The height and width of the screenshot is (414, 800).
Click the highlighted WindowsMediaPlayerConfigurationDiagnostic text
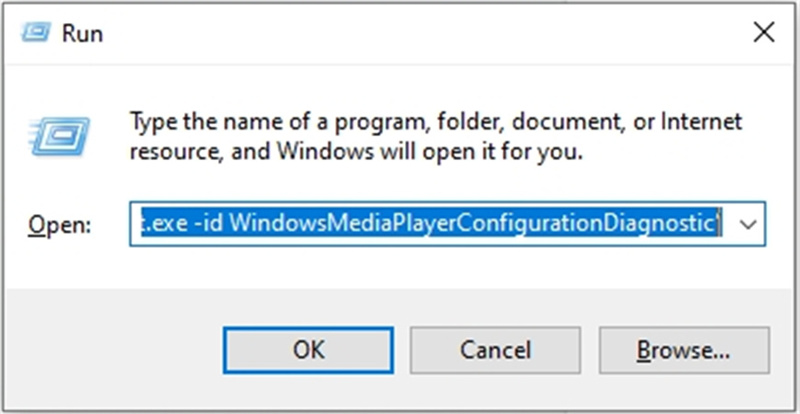[470, 225]
